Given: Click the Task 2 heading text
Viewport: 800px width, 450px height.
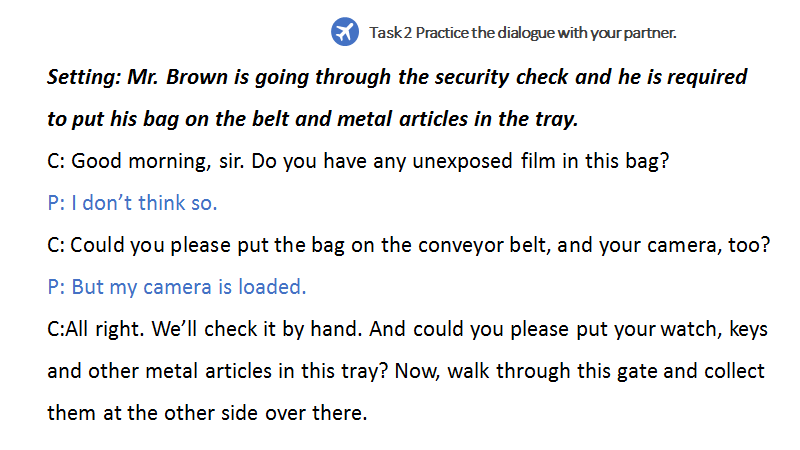Looking at the screenshot, I should click(522, 33).
